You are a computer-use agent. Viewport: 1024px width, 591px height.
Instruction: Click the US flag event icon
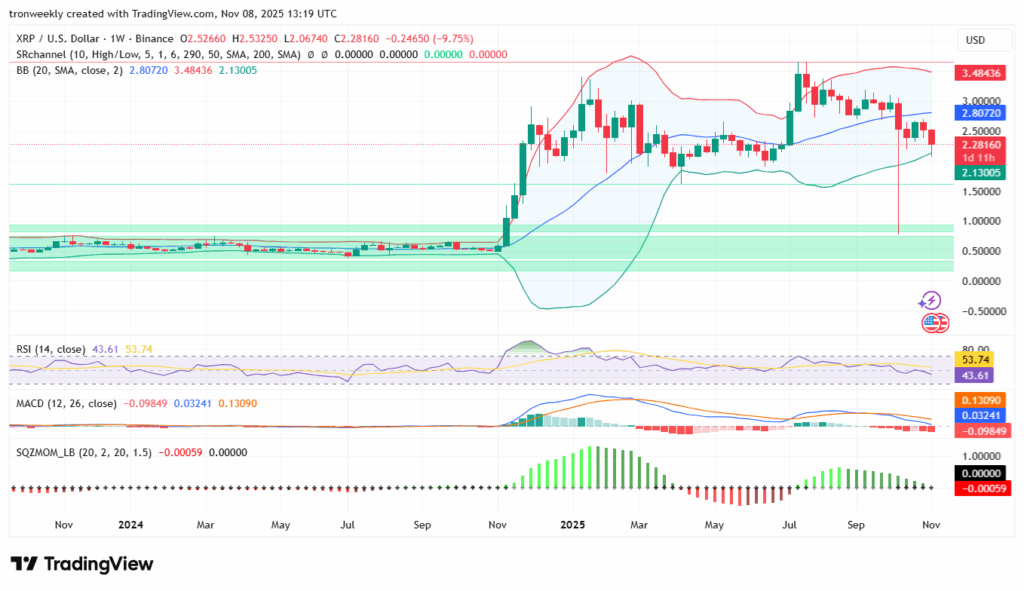pos(934,323)
